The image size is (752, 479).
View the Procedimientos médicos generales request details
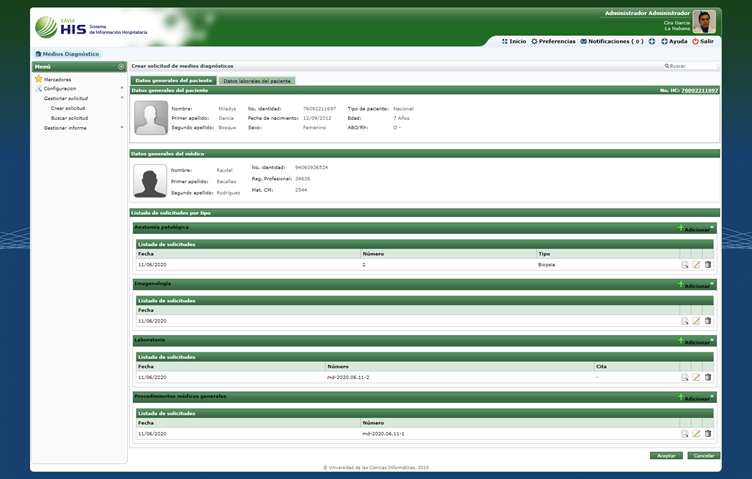point(685,434)
